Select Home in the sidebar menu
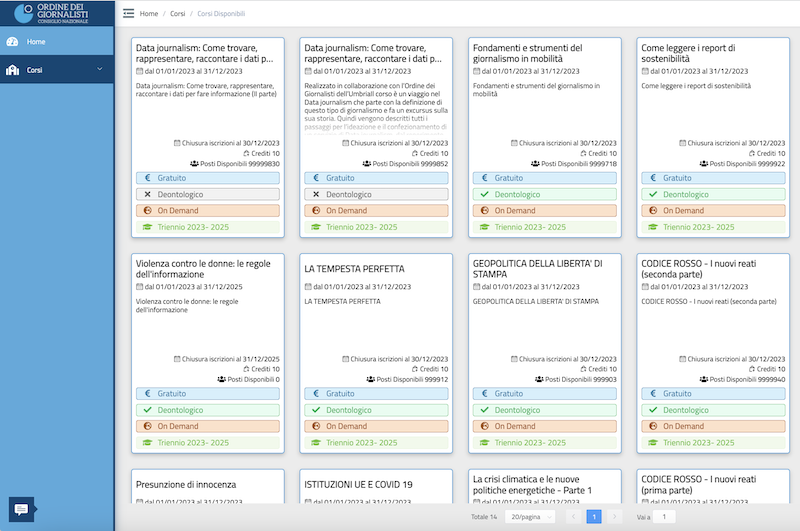Viewport: 800px width, 531px height. (x=37, y=42)
